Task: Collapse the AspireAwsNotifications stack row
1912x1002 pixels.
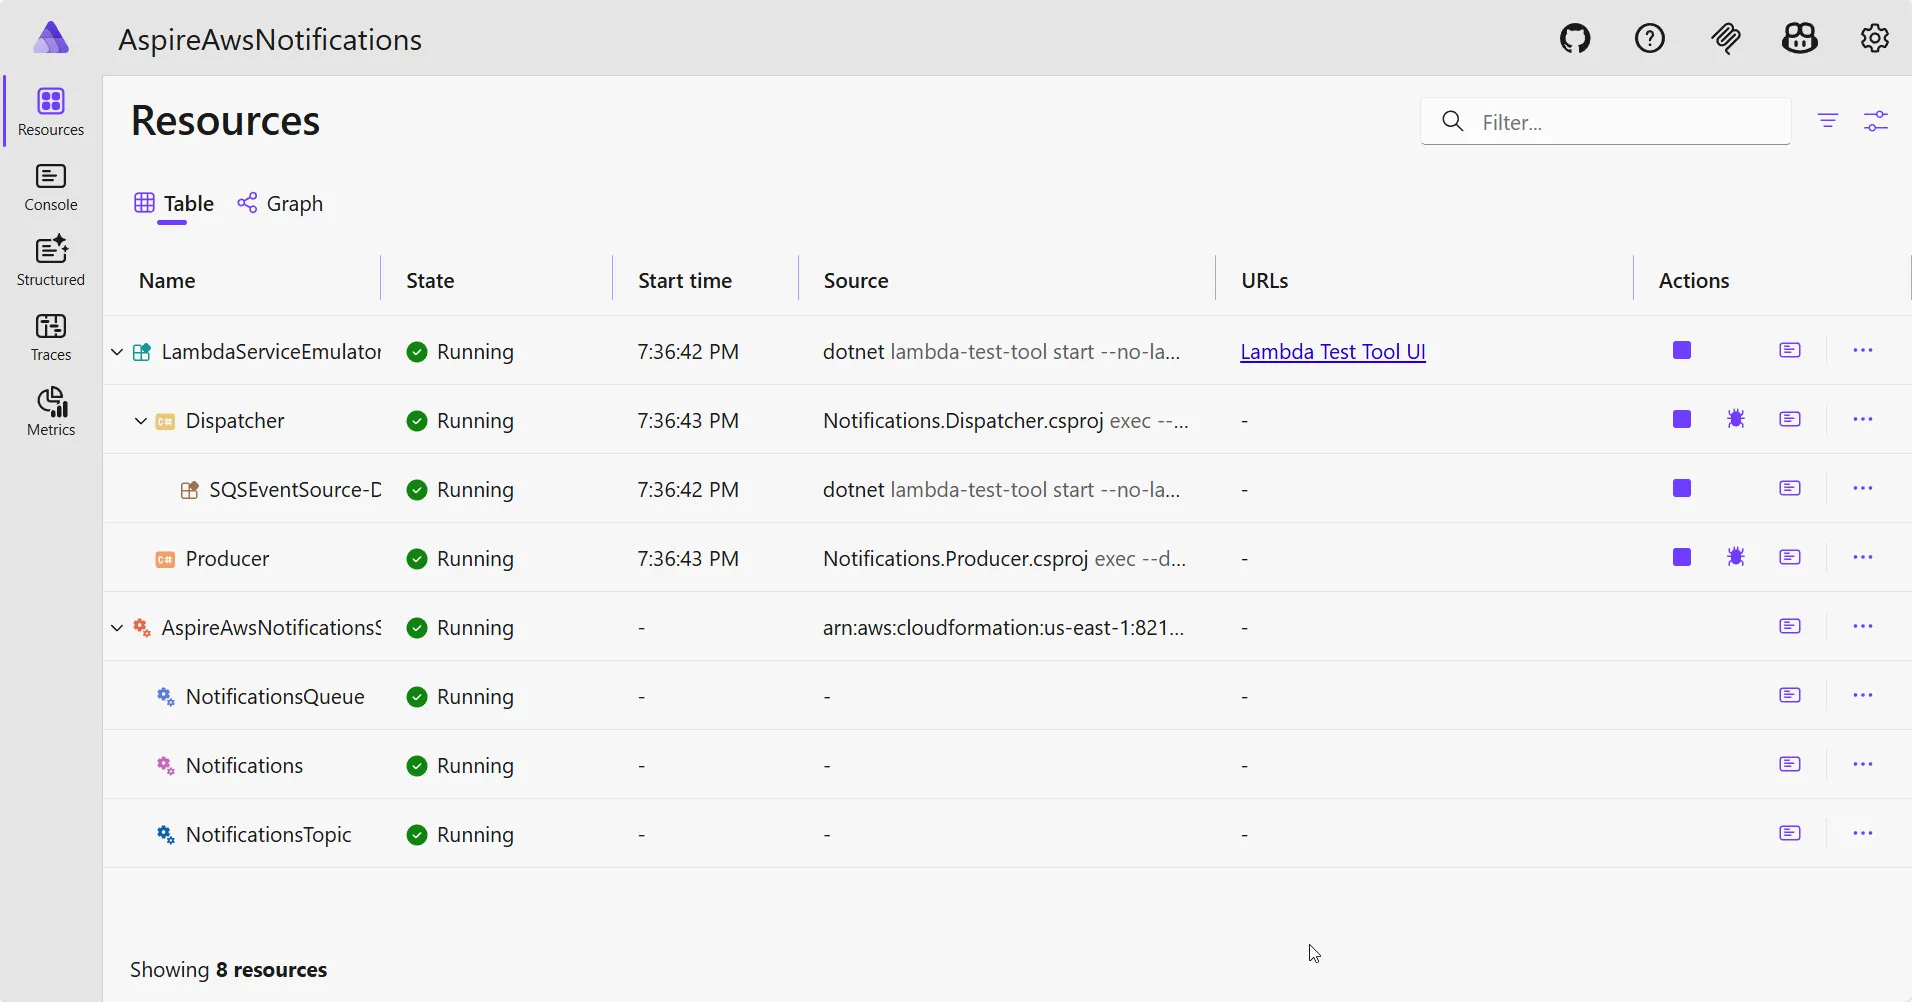Action: (117, 628)
